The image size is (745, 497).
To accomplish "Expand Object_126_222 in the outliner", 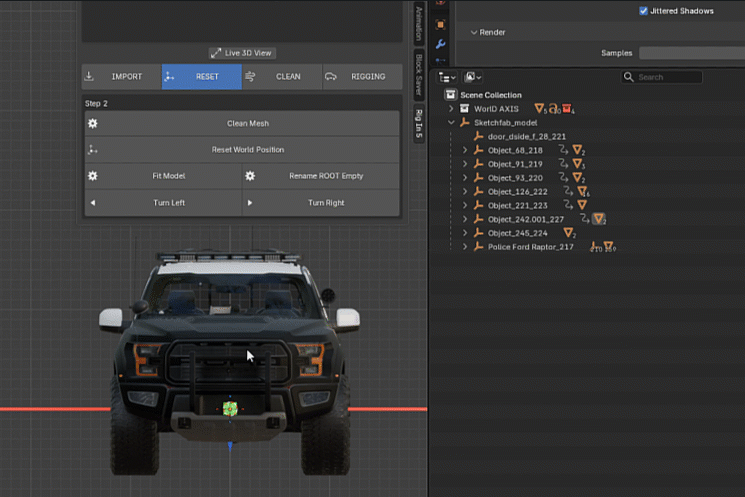I will (x=465, y=191).
